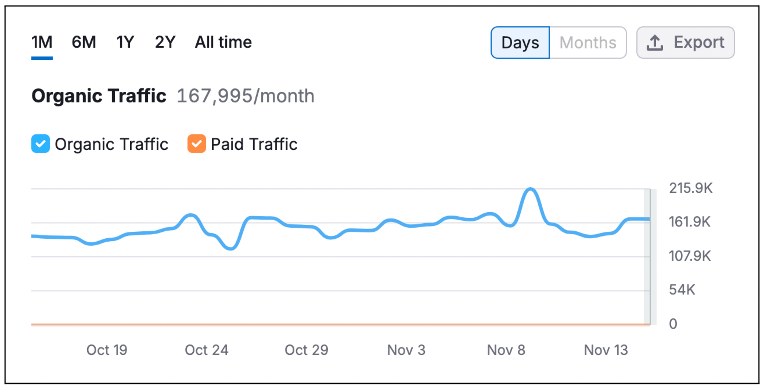
Task: Click the Nov 3 date axis label
Action: point(406,350)
